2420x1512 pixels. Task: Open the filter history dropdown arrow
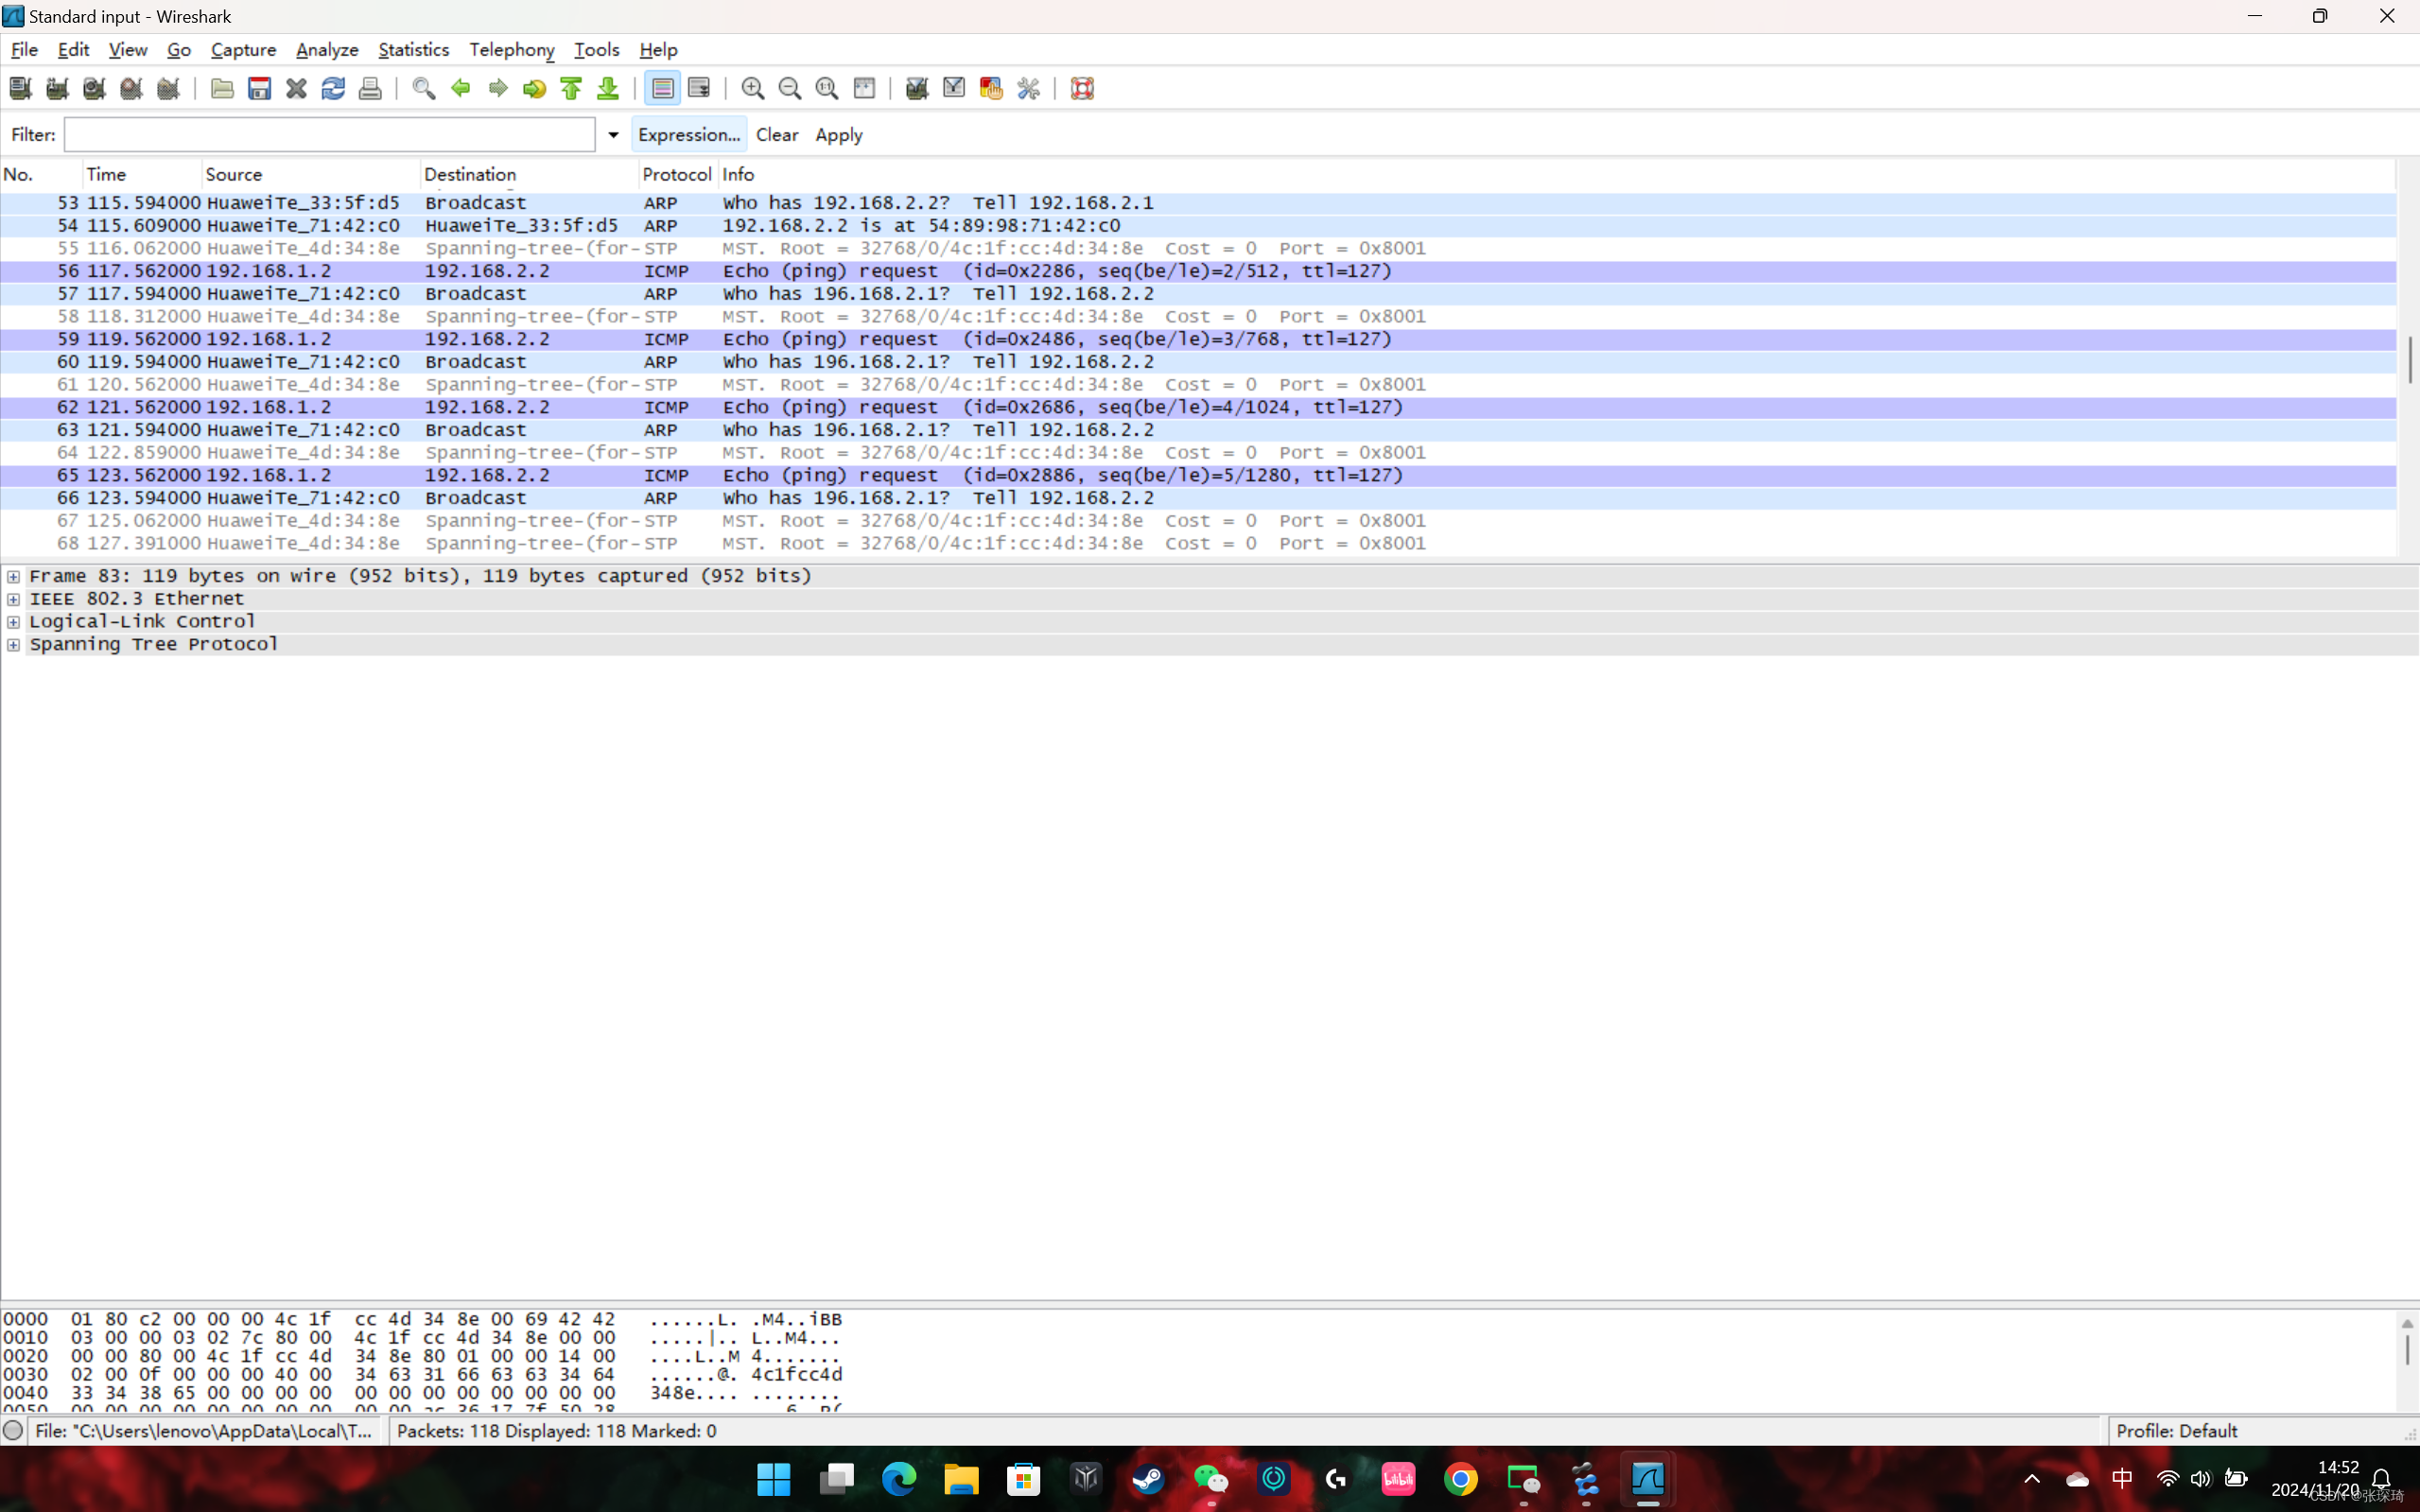click(x=613, y=135)
